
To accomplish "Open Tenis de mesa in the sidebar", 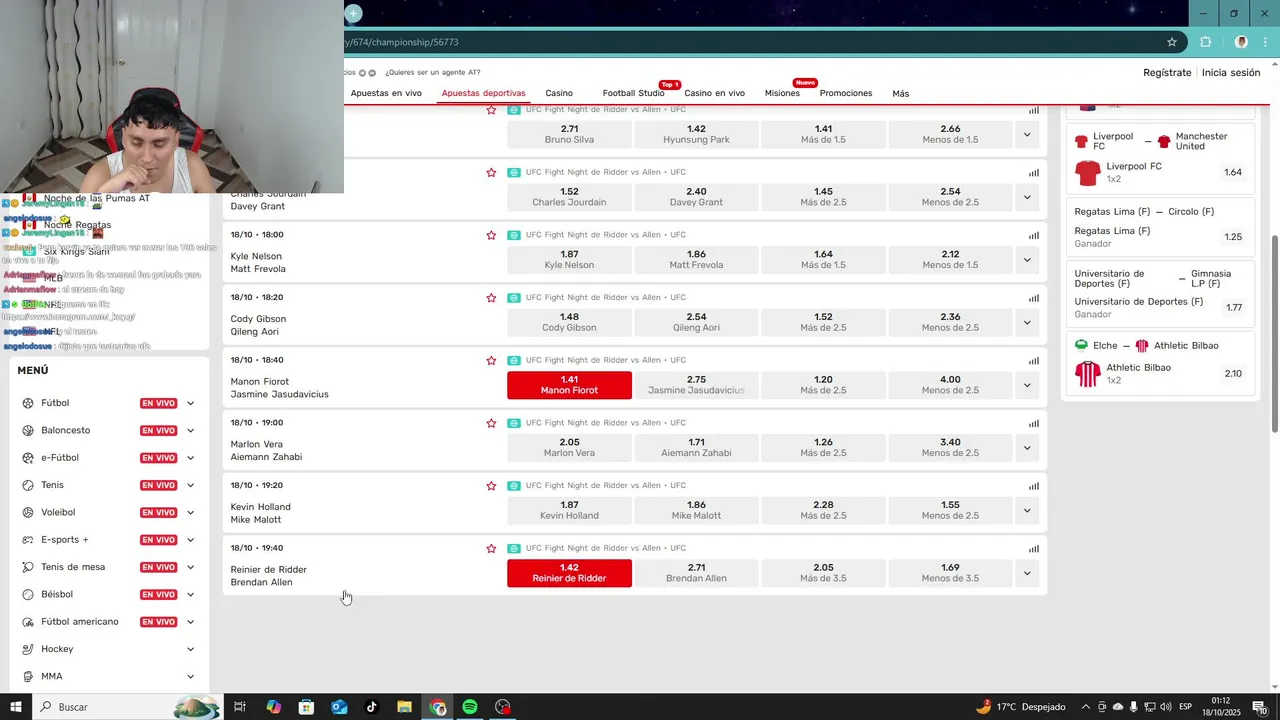I will [73, 567].
